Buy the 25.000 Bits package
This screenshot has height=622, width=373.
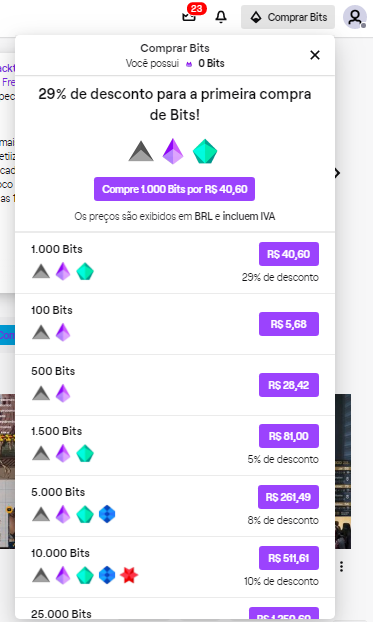pos(284,614)
